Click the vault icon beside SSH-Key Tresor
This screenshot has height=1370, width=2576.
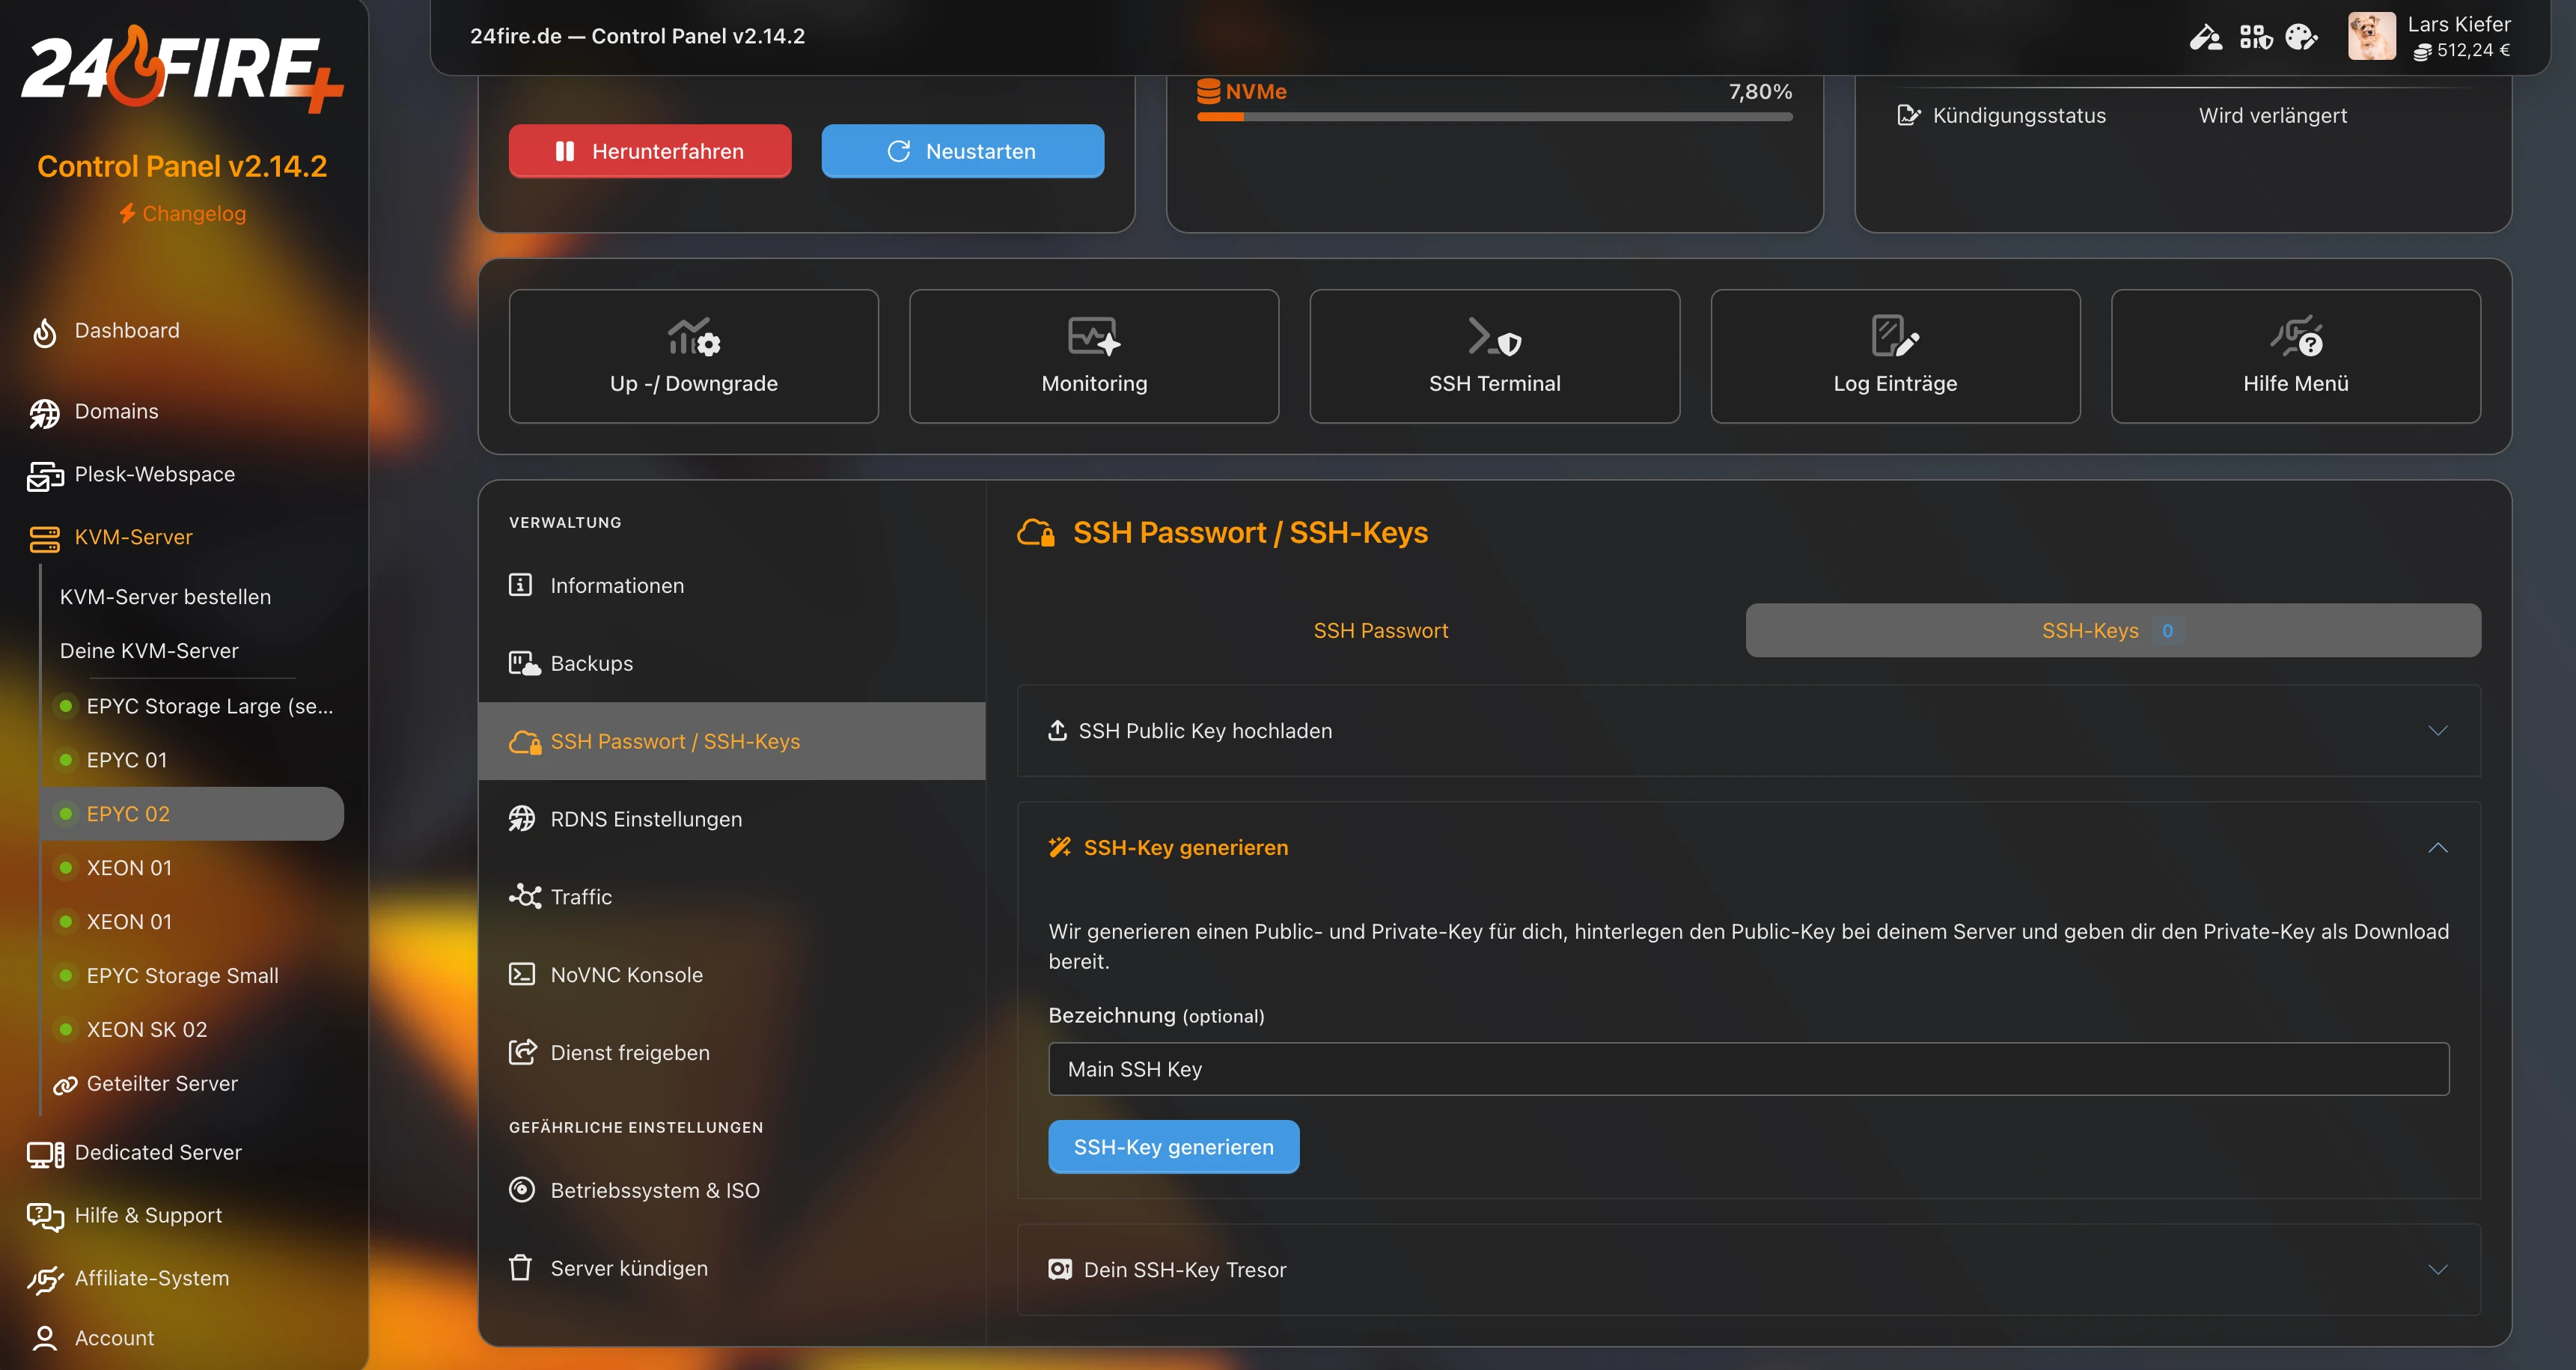click(x=1059, y=1271)
